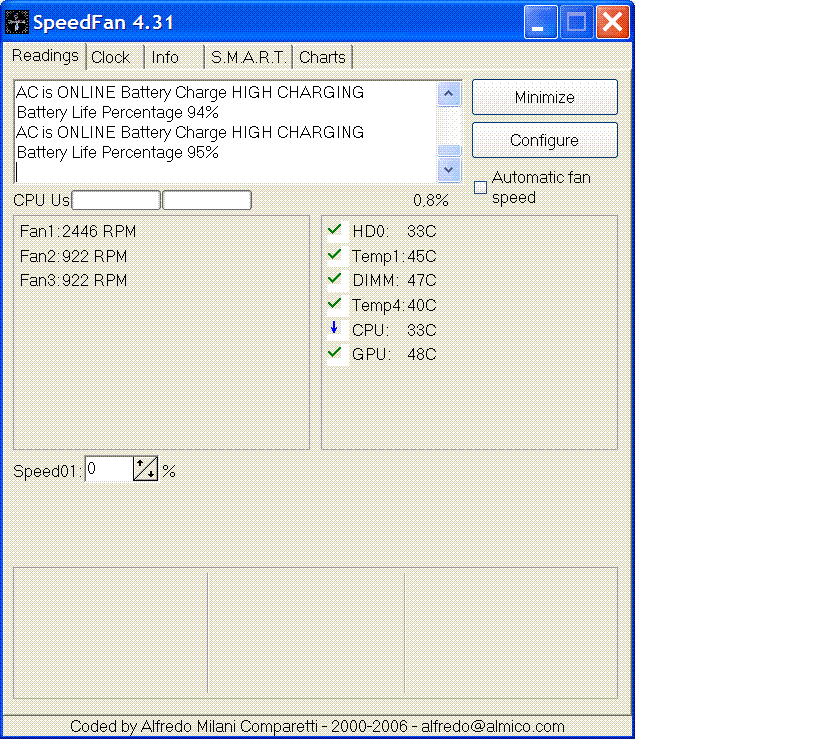Select the Info tab
Viewport: 840px width, 739px height.
166,58
